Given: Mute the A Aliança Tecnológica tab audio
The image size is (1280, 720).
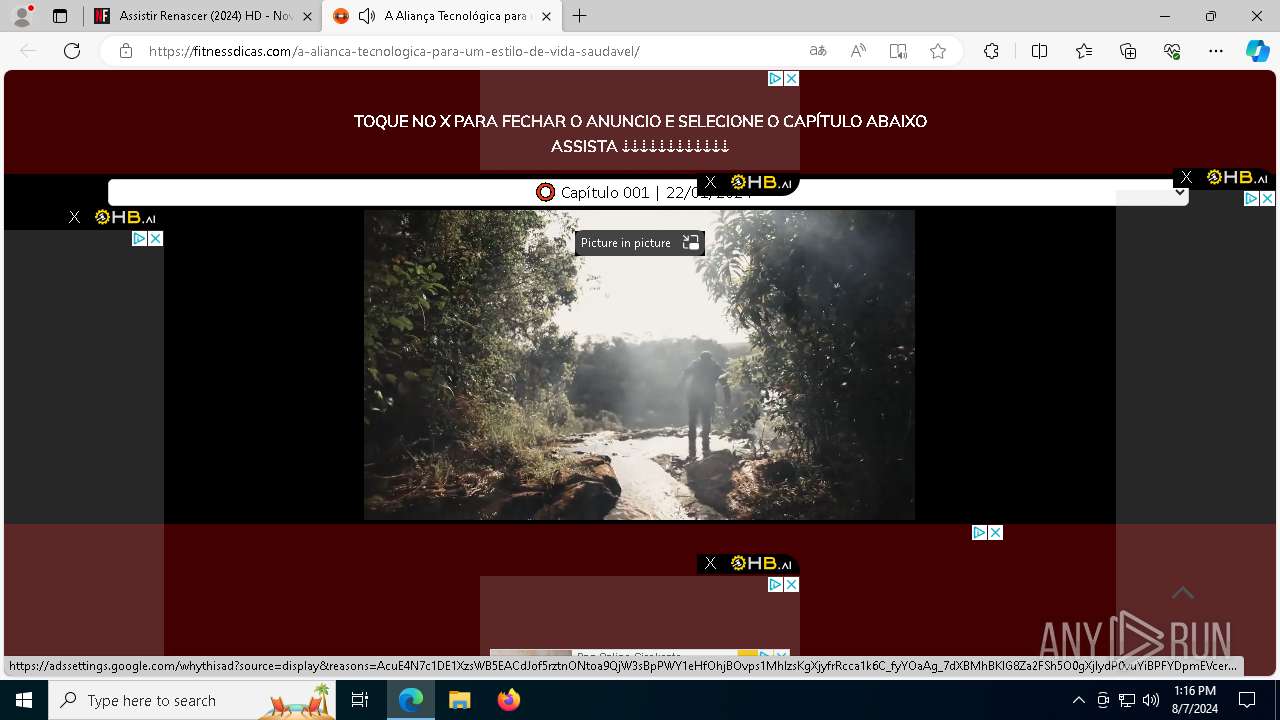Looking at the screenshot, I should (x=366, y=16).
